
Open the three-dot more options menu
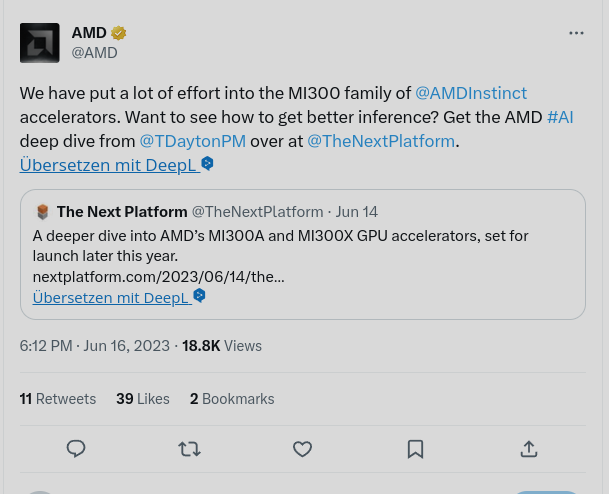(x=576, y=33)
